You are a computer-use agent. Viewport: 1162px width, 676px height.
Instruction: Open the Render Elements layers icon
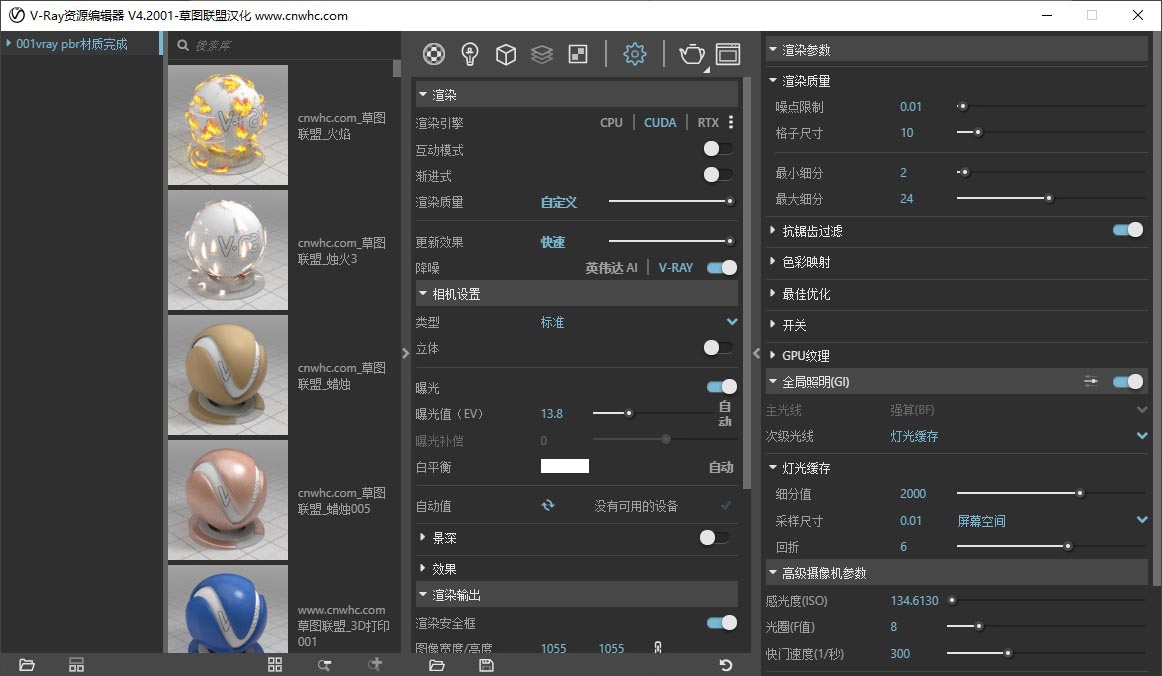coord(542,54)
